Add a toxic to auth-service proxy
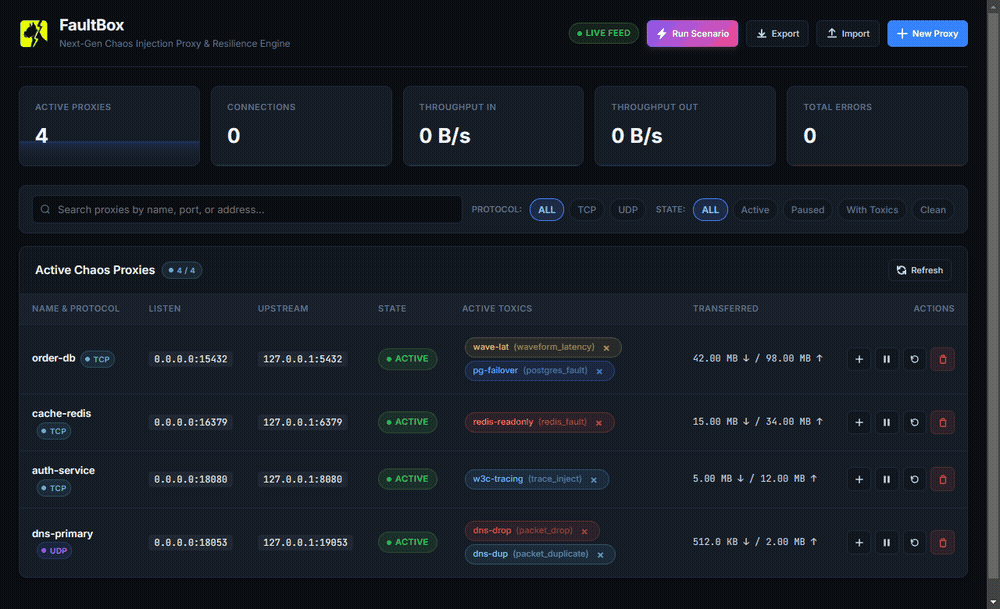1000x609 pixels. pos(859,479)
